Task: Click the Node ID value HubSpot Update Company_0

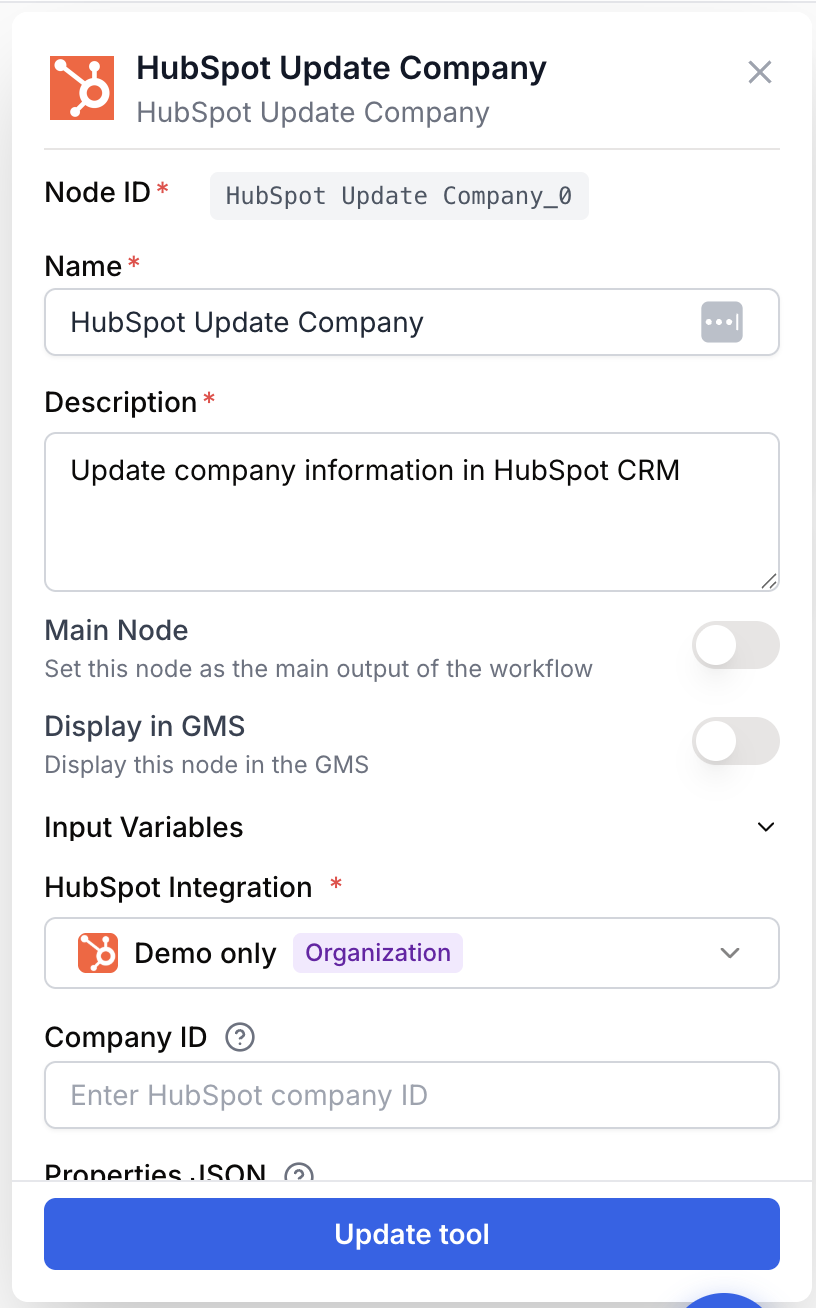Action: tap(399, 196)
